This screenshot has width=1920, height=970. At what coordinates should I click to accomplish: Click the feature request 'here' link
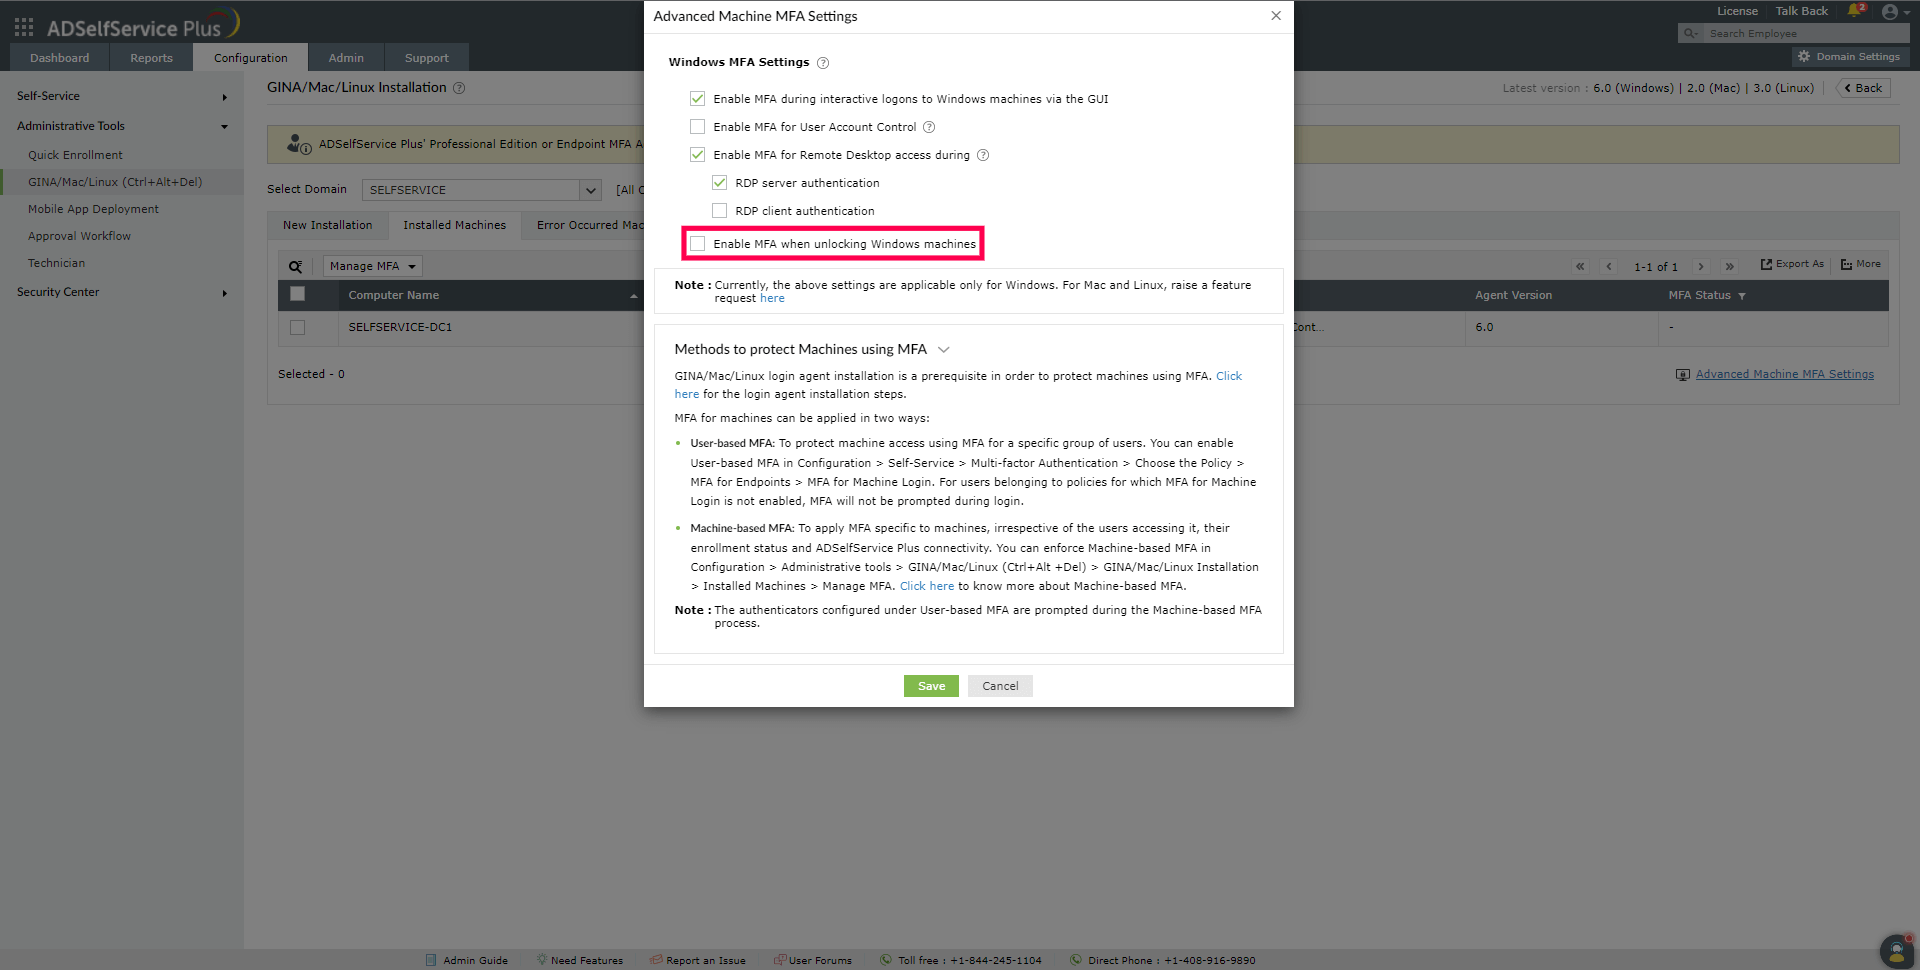pos(772,298)
